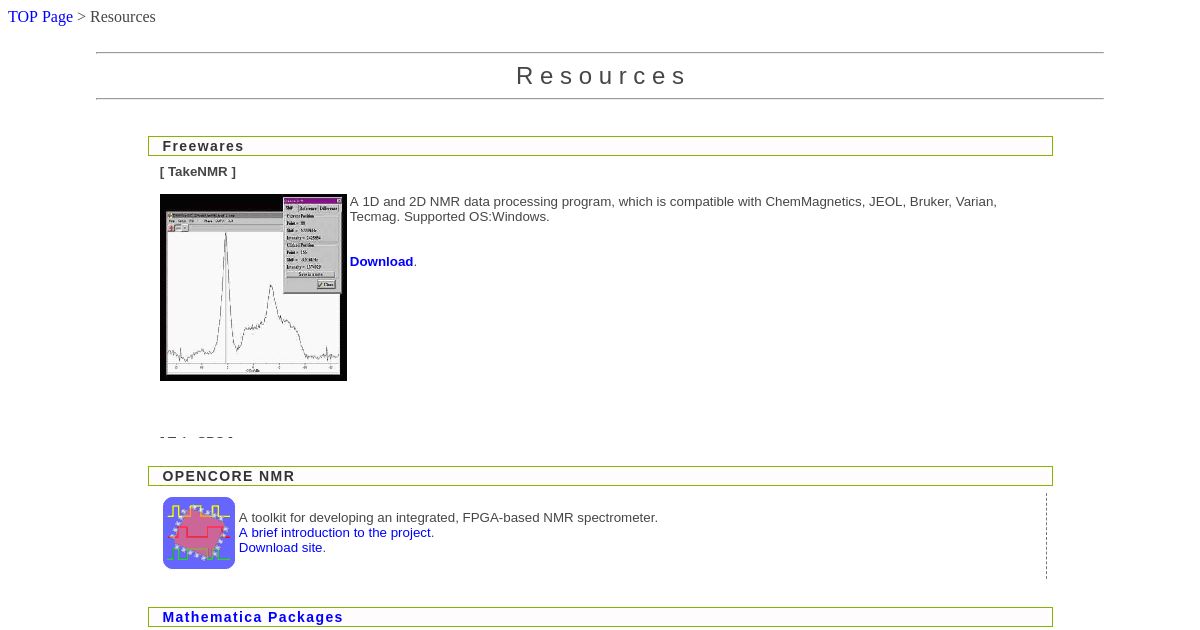Click the Resources page title
Image resolution: width=1200 pixels, height=630 pixels.
601,76
